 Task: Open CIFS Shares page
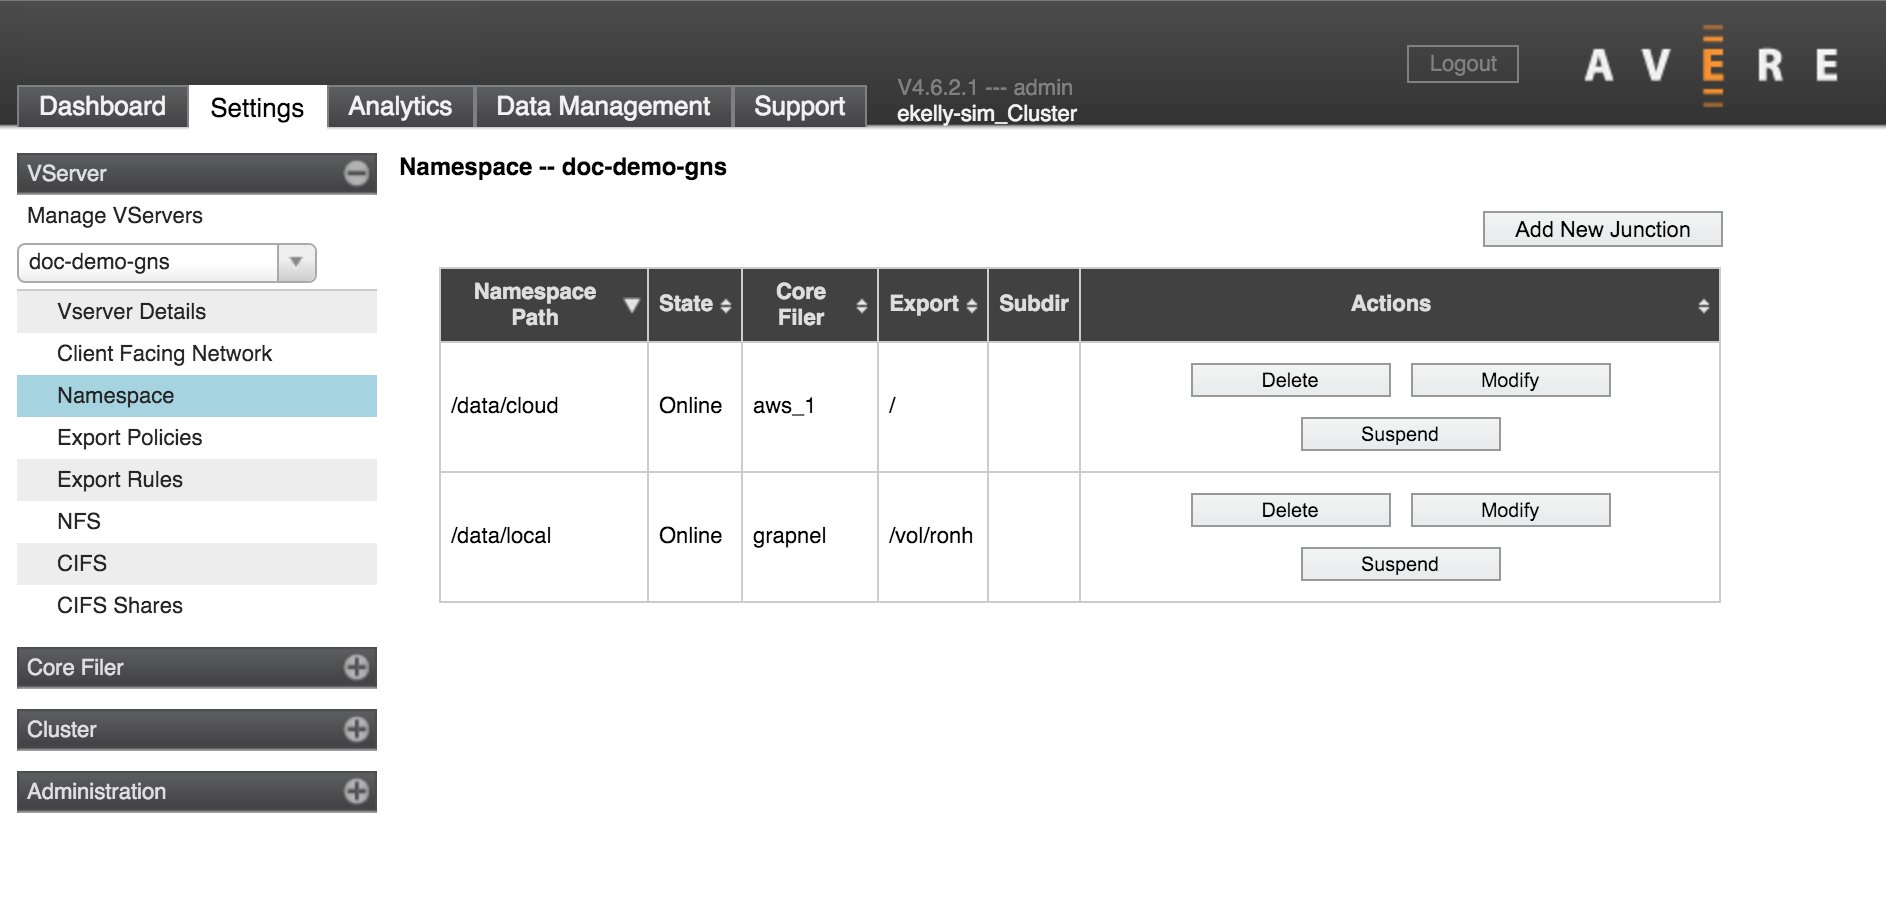(x=197, y=606)
